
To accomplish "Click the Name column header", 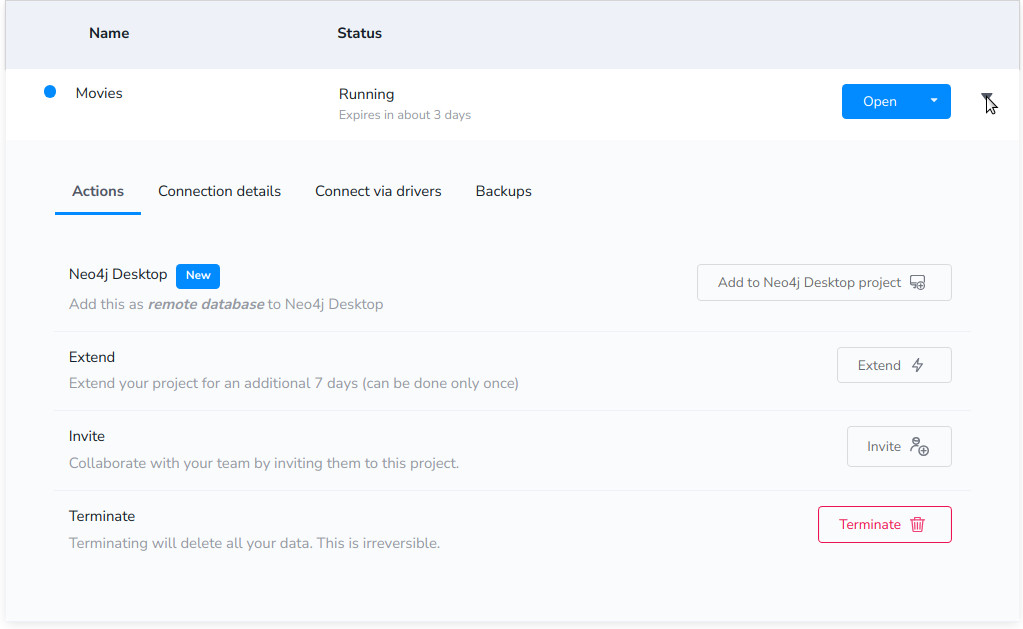I will pyautogui.click(x=109, y=33).
